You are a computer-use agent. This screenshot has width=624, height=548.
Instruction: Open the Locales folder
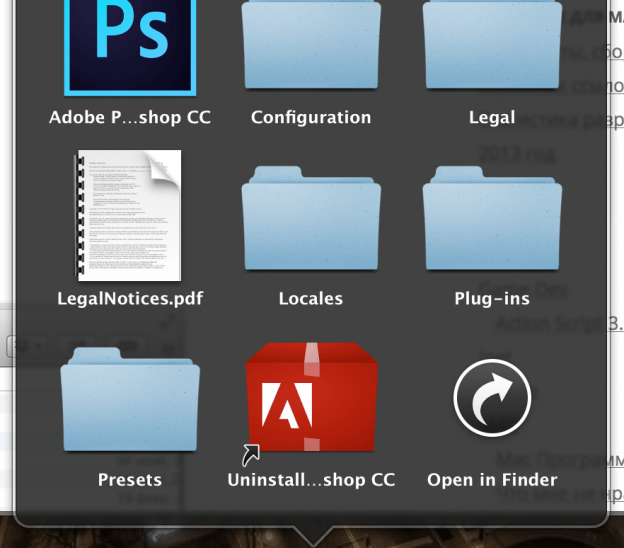[x=311, y=218]
